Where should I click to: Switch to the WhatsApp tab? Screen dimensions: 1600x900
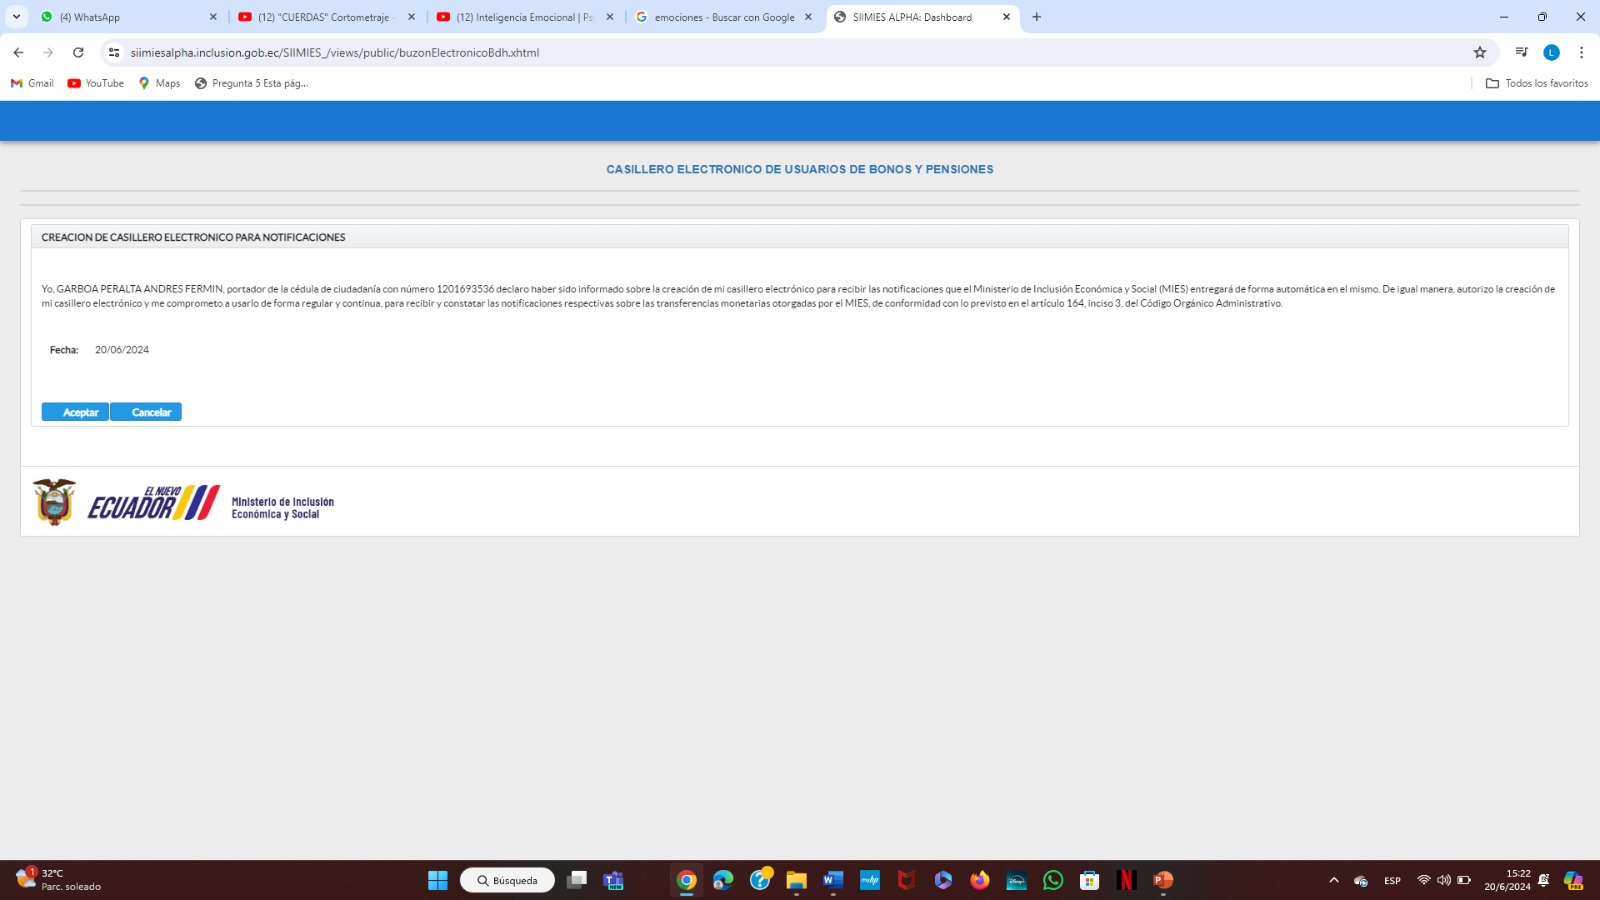[120, 17]
